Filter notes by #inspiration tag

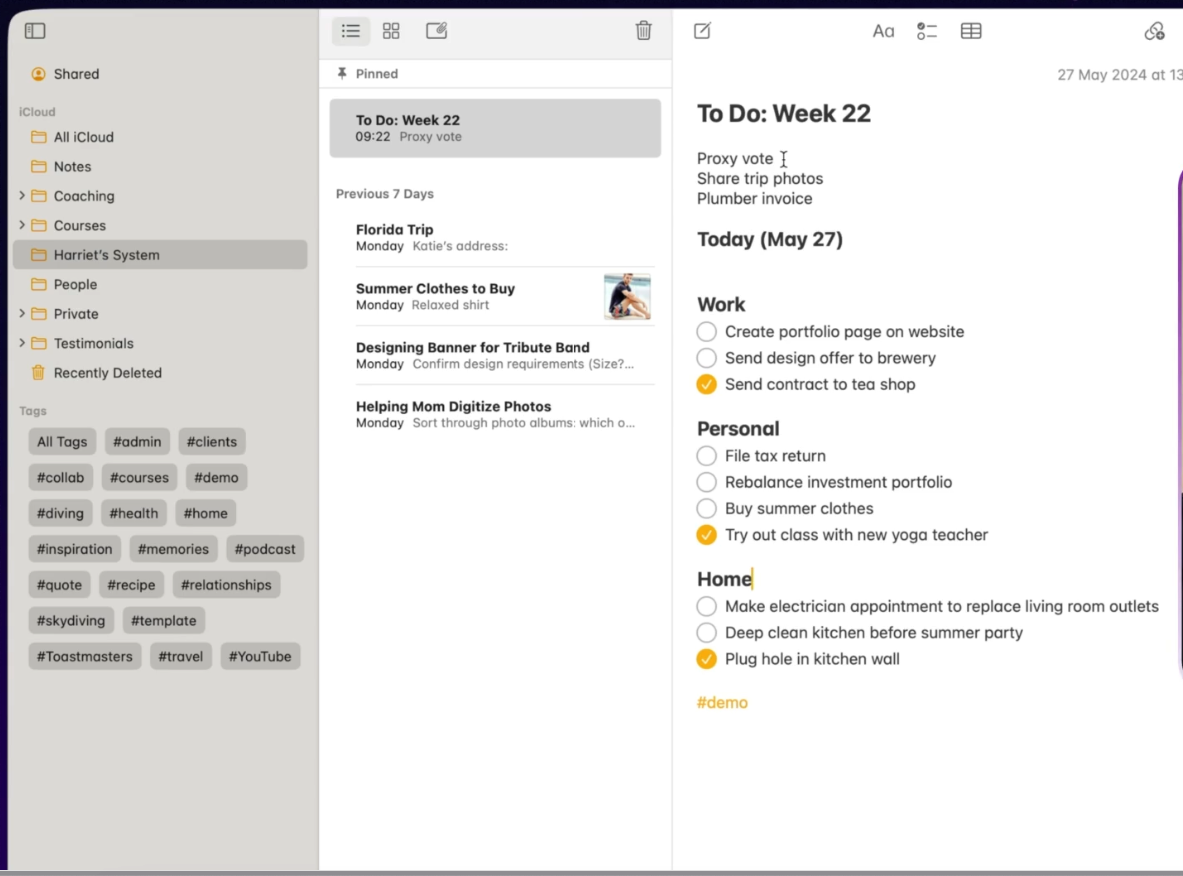click(x=74, y=549)
